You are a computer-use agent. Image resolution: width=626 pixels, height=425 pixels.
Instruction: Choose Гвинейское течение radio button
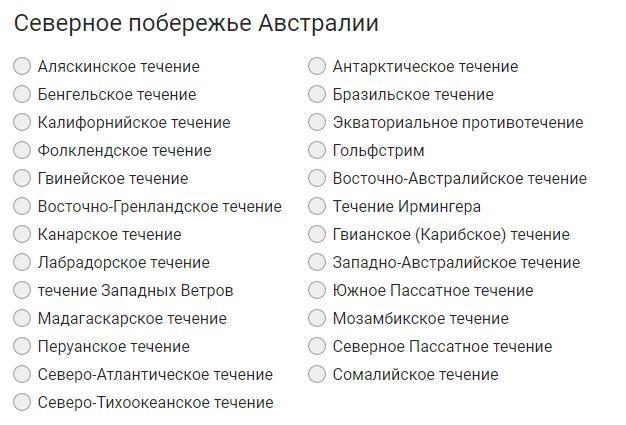click(22, 178)
